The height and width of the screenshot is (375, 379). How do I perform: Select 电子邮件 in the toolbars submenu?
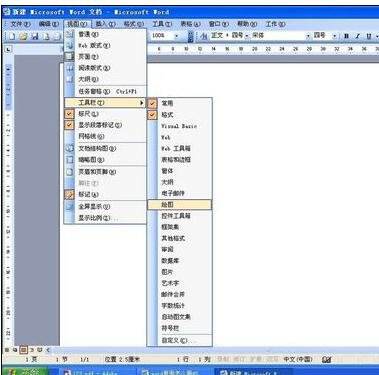click(x=180, y=193)
